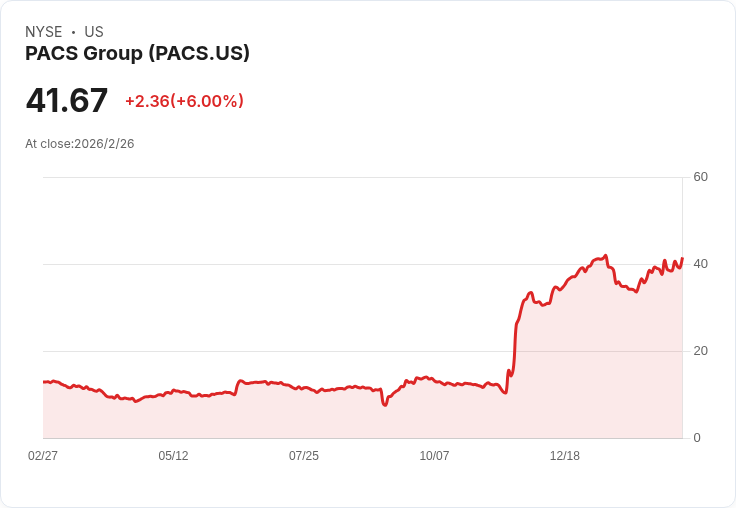Click the 60 y-axis label
Image resolution: width=736 pixels, height=508 pixels.
[x=700, y=177]
